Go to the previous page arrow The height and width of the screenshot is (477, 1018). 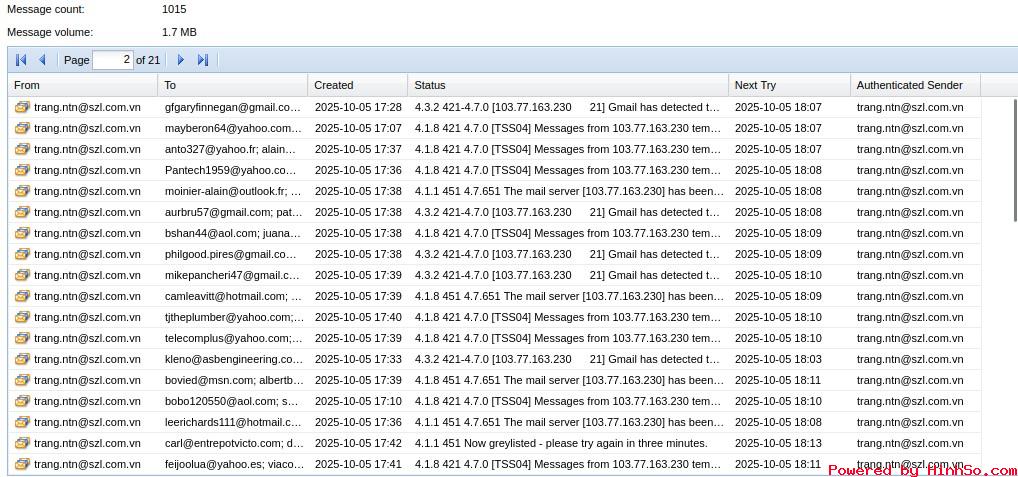tap(42, 60)
